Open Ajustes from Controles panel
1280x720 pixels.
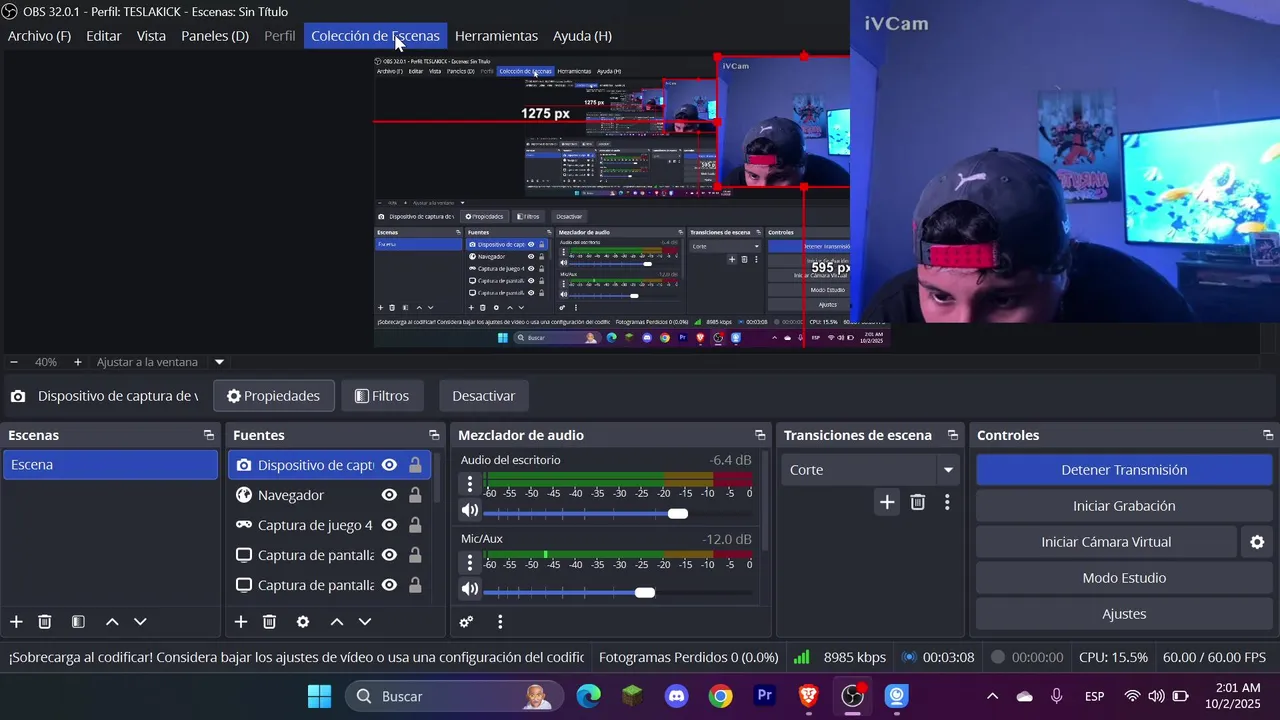click(1124, 614)
